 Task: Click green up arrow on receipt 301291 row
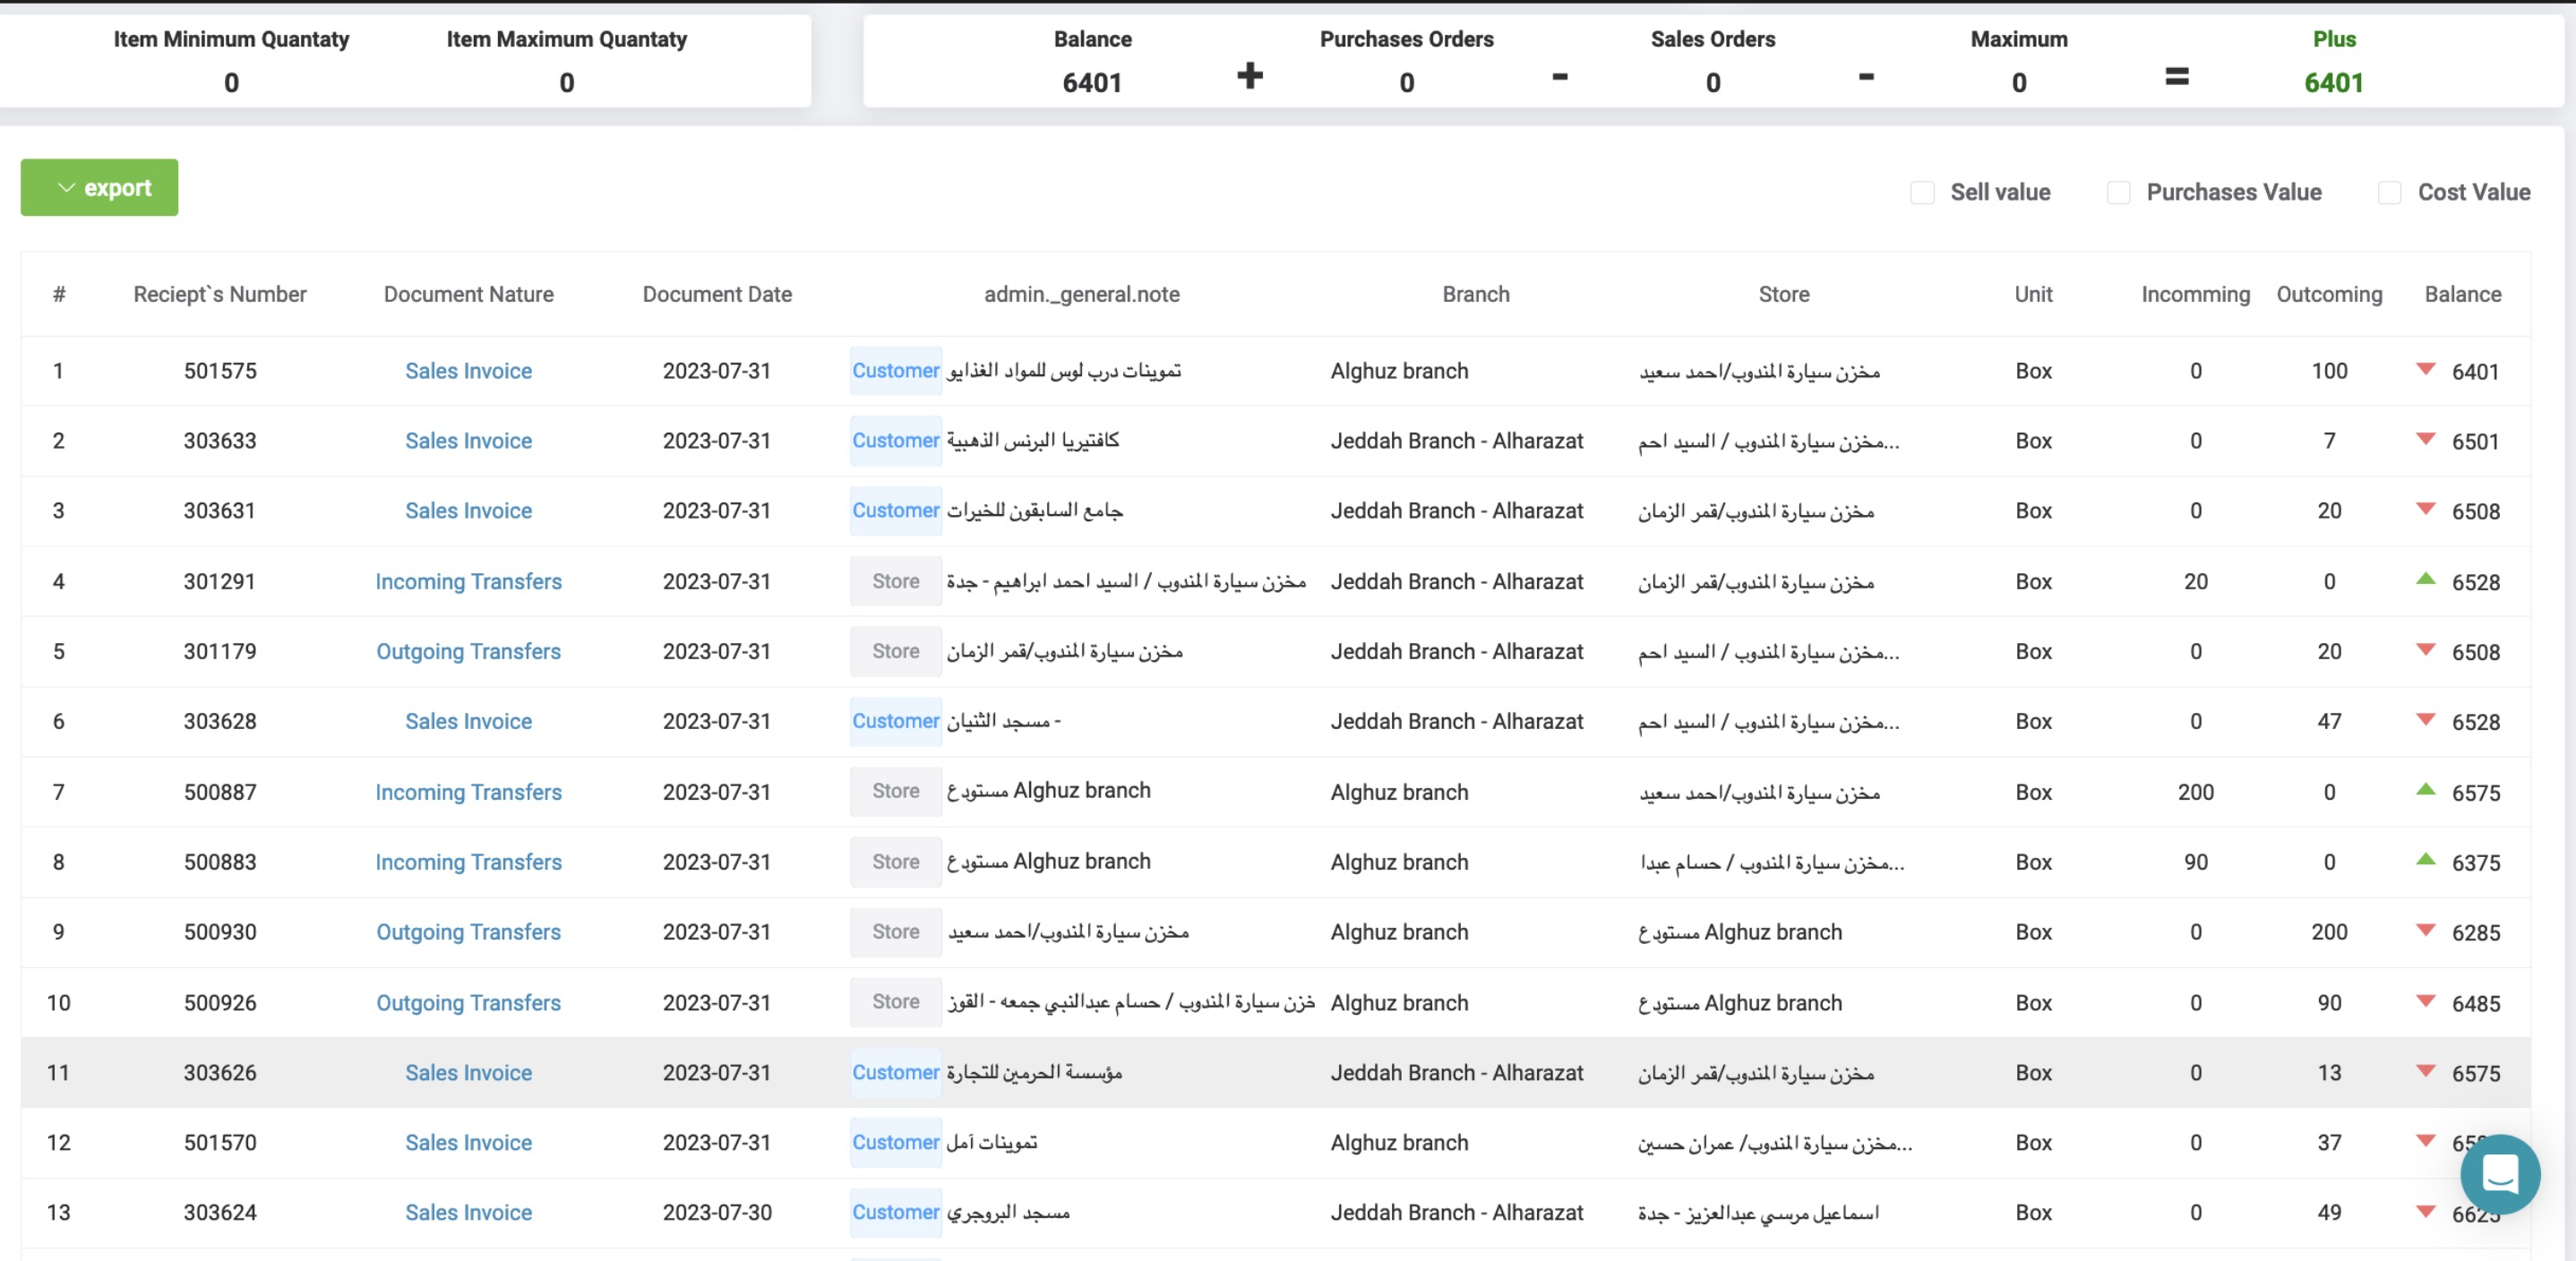coord(2425,579)
